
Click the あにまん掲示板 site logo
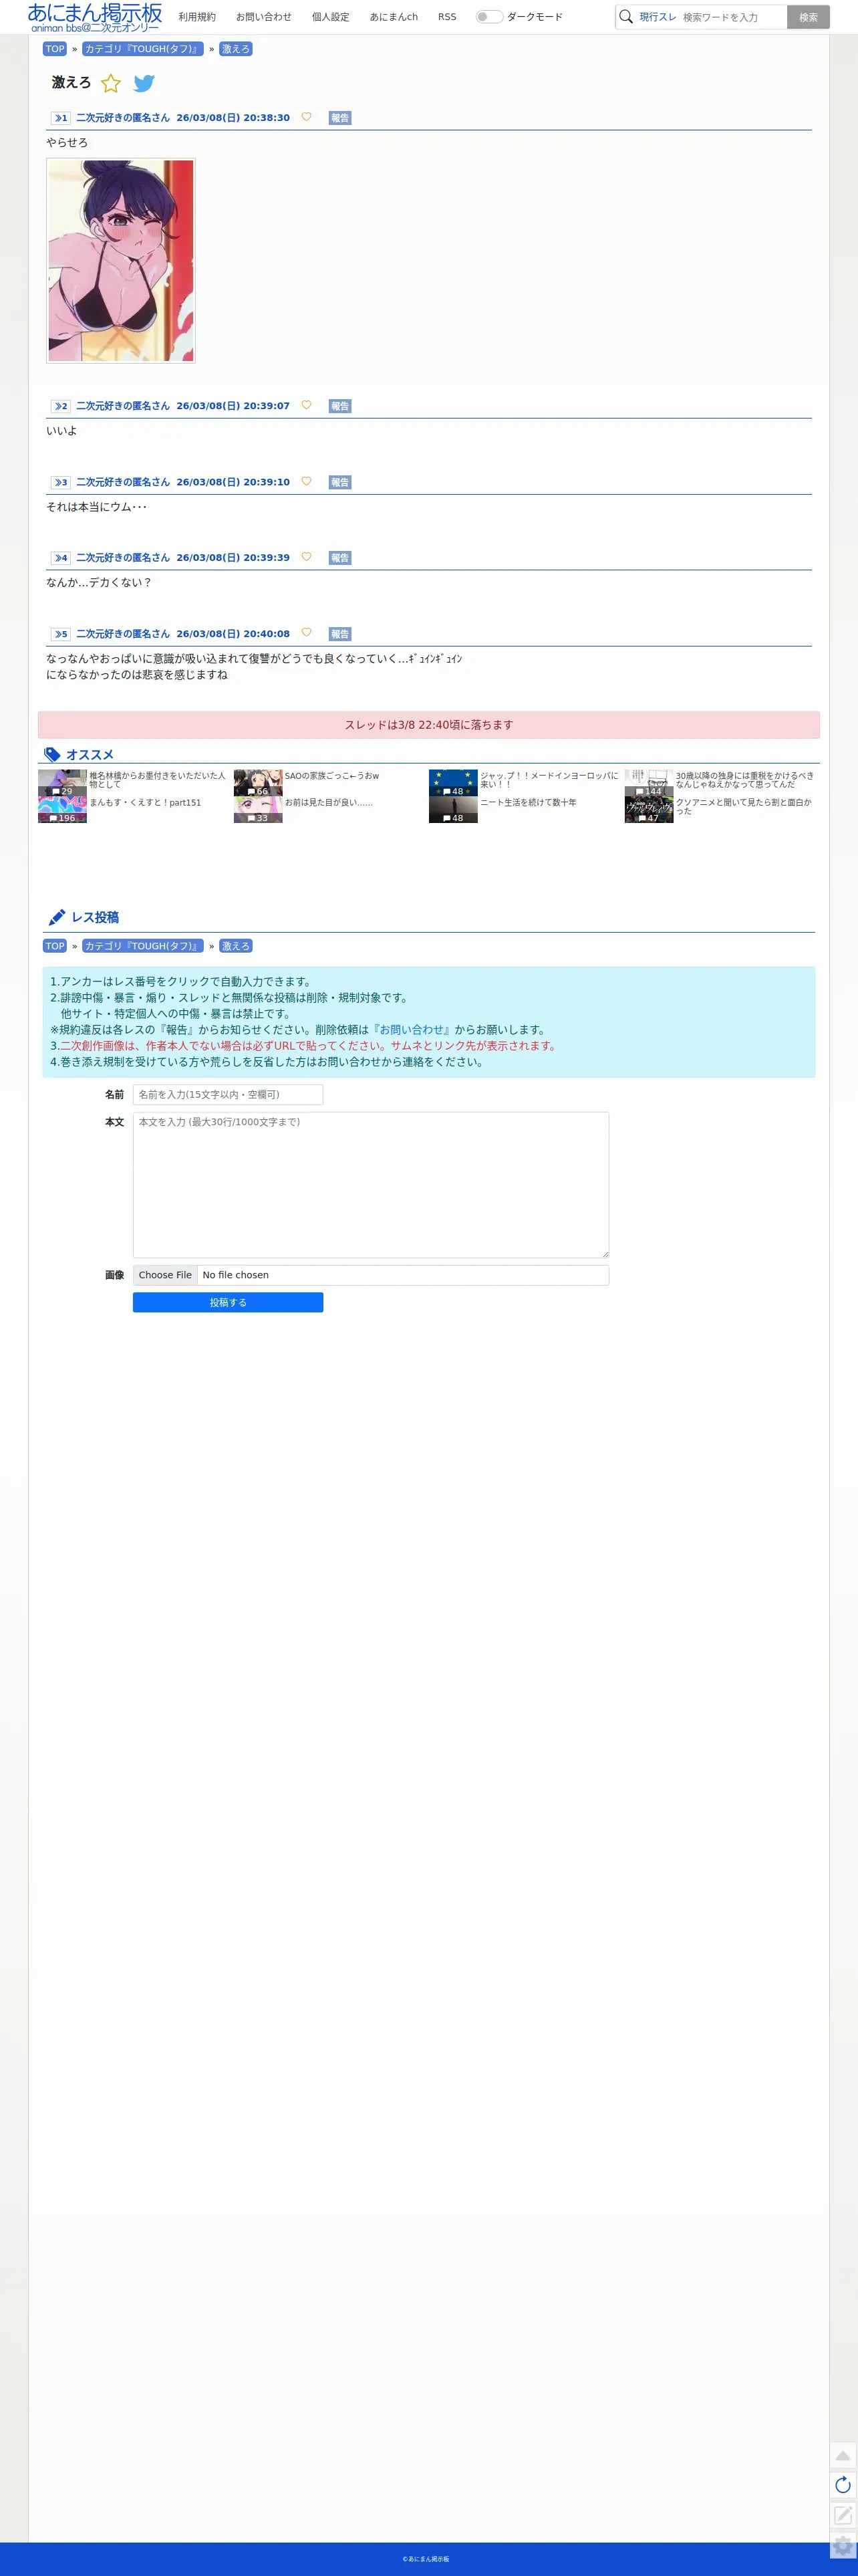(95, 17)
